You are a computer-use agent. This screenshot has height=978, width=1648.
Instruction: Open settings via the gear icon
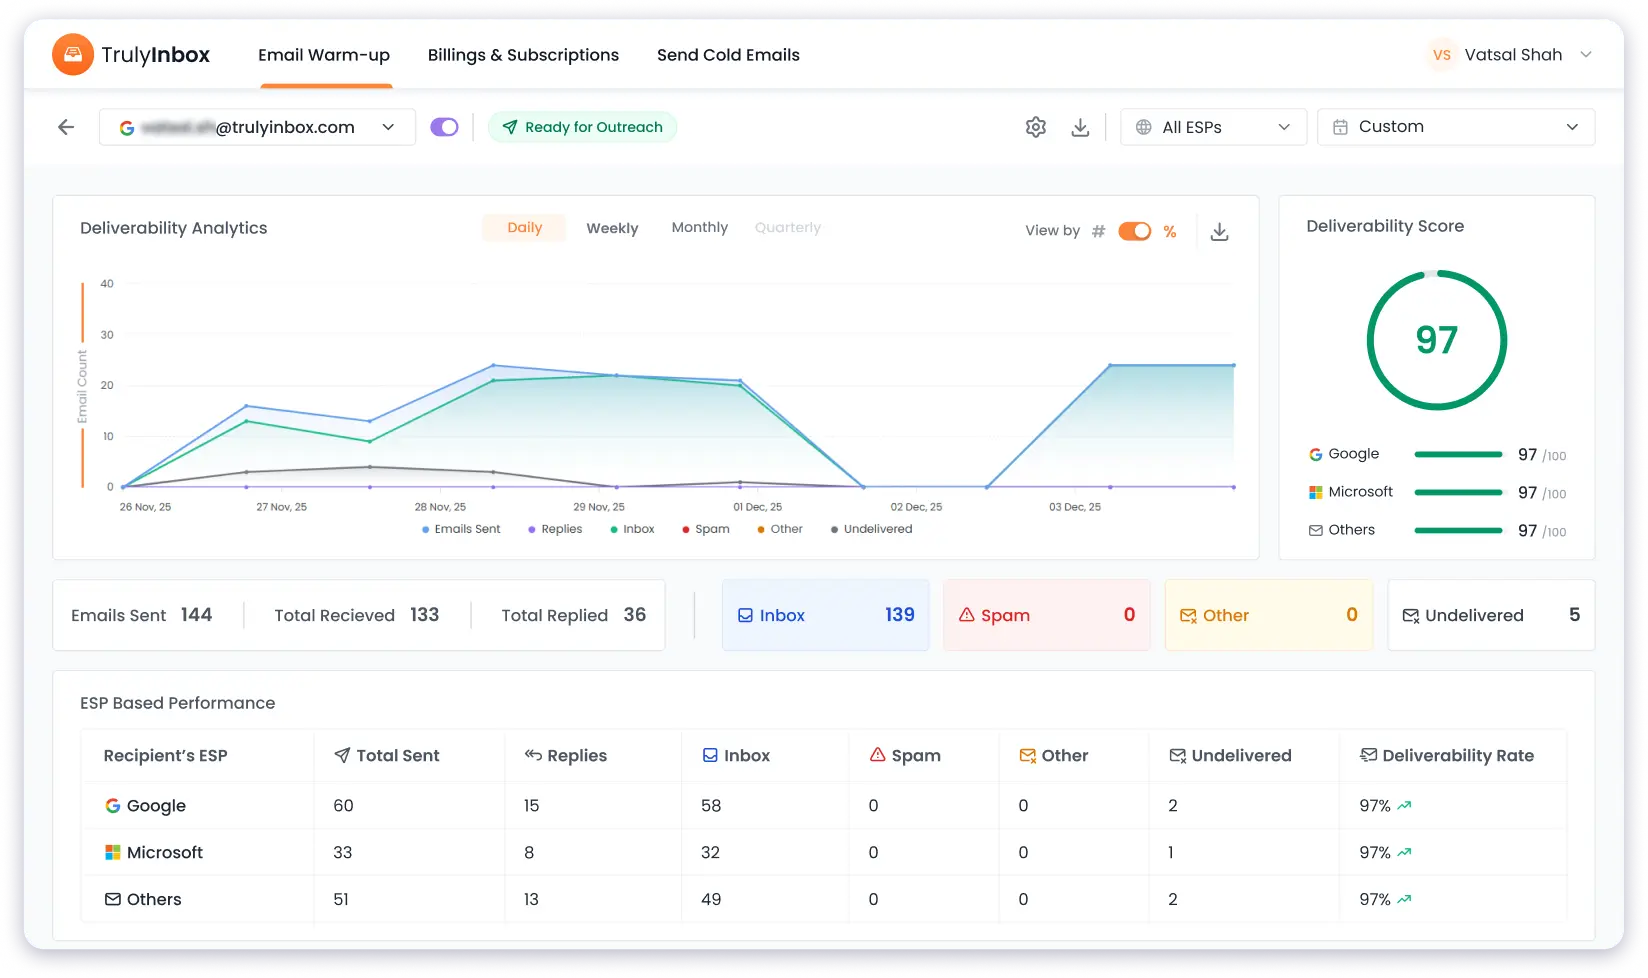(x=1036, y=127)
